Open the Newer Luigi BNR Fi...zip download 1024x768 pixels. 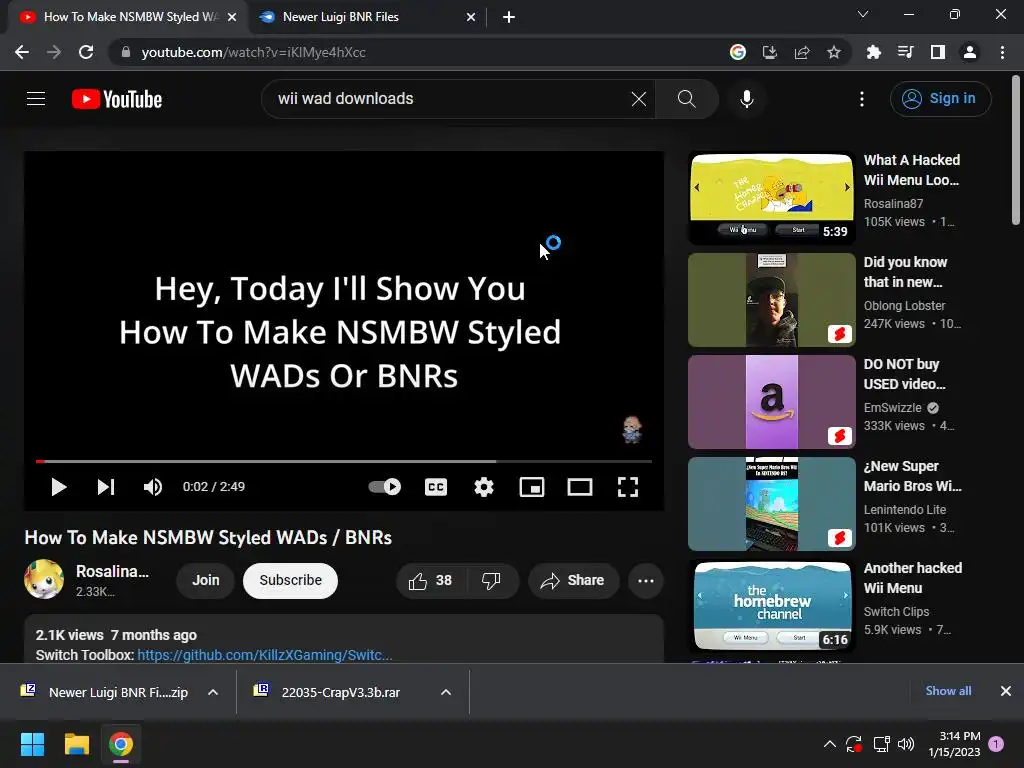point(104,692)
